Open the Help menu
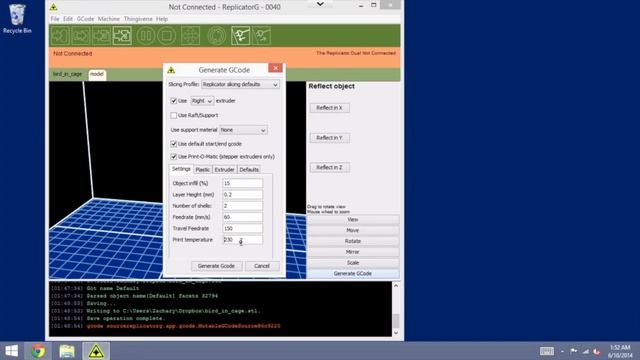The height and width of the screenshot is (360, 640). (162, 19)
